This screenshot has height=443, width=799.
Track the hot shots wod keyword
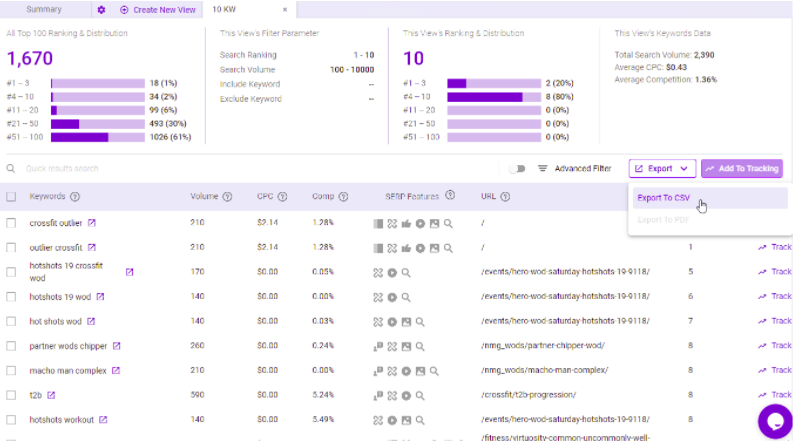coord(775,321)
